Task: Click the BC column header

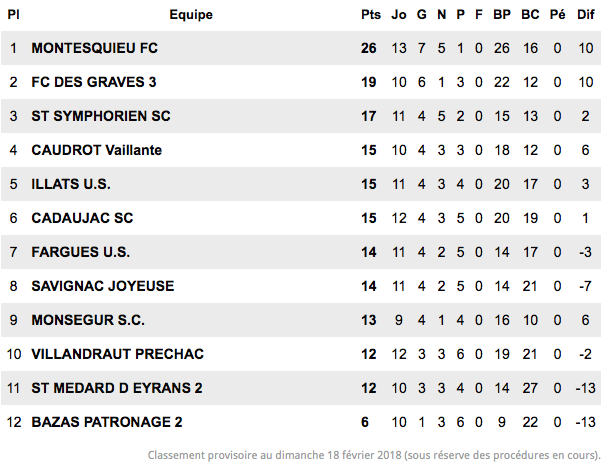Action: coord(530,15)
